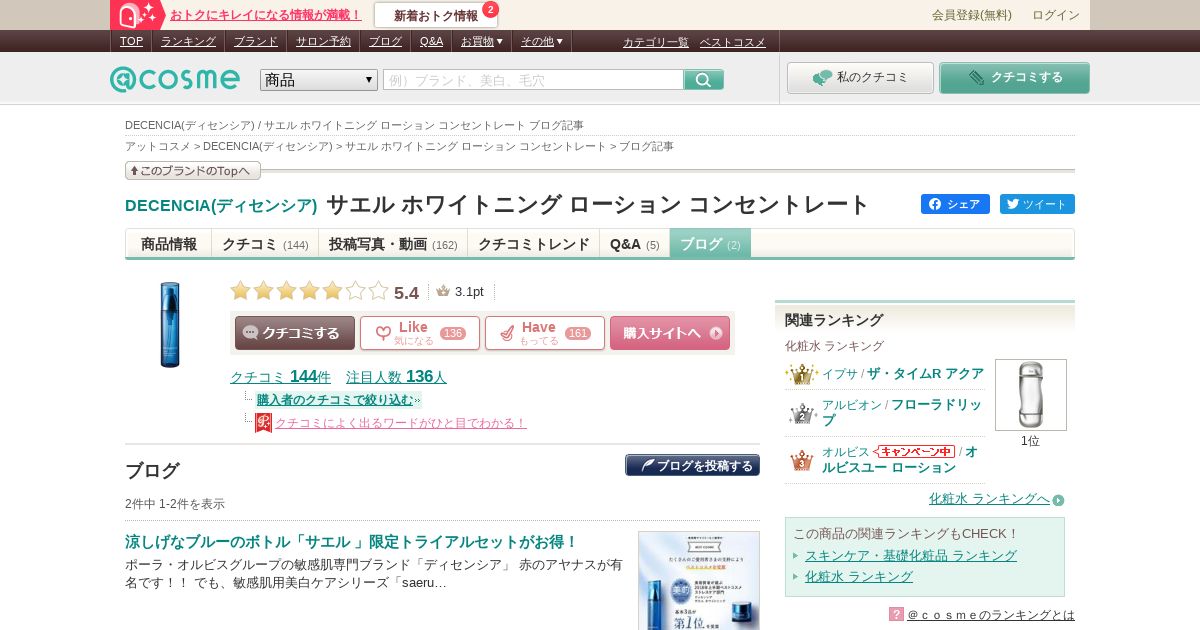Click 化粧水 ランキング link in CHECK box
This screenshot has height=630, width=1200.
(x=859, y=576)
